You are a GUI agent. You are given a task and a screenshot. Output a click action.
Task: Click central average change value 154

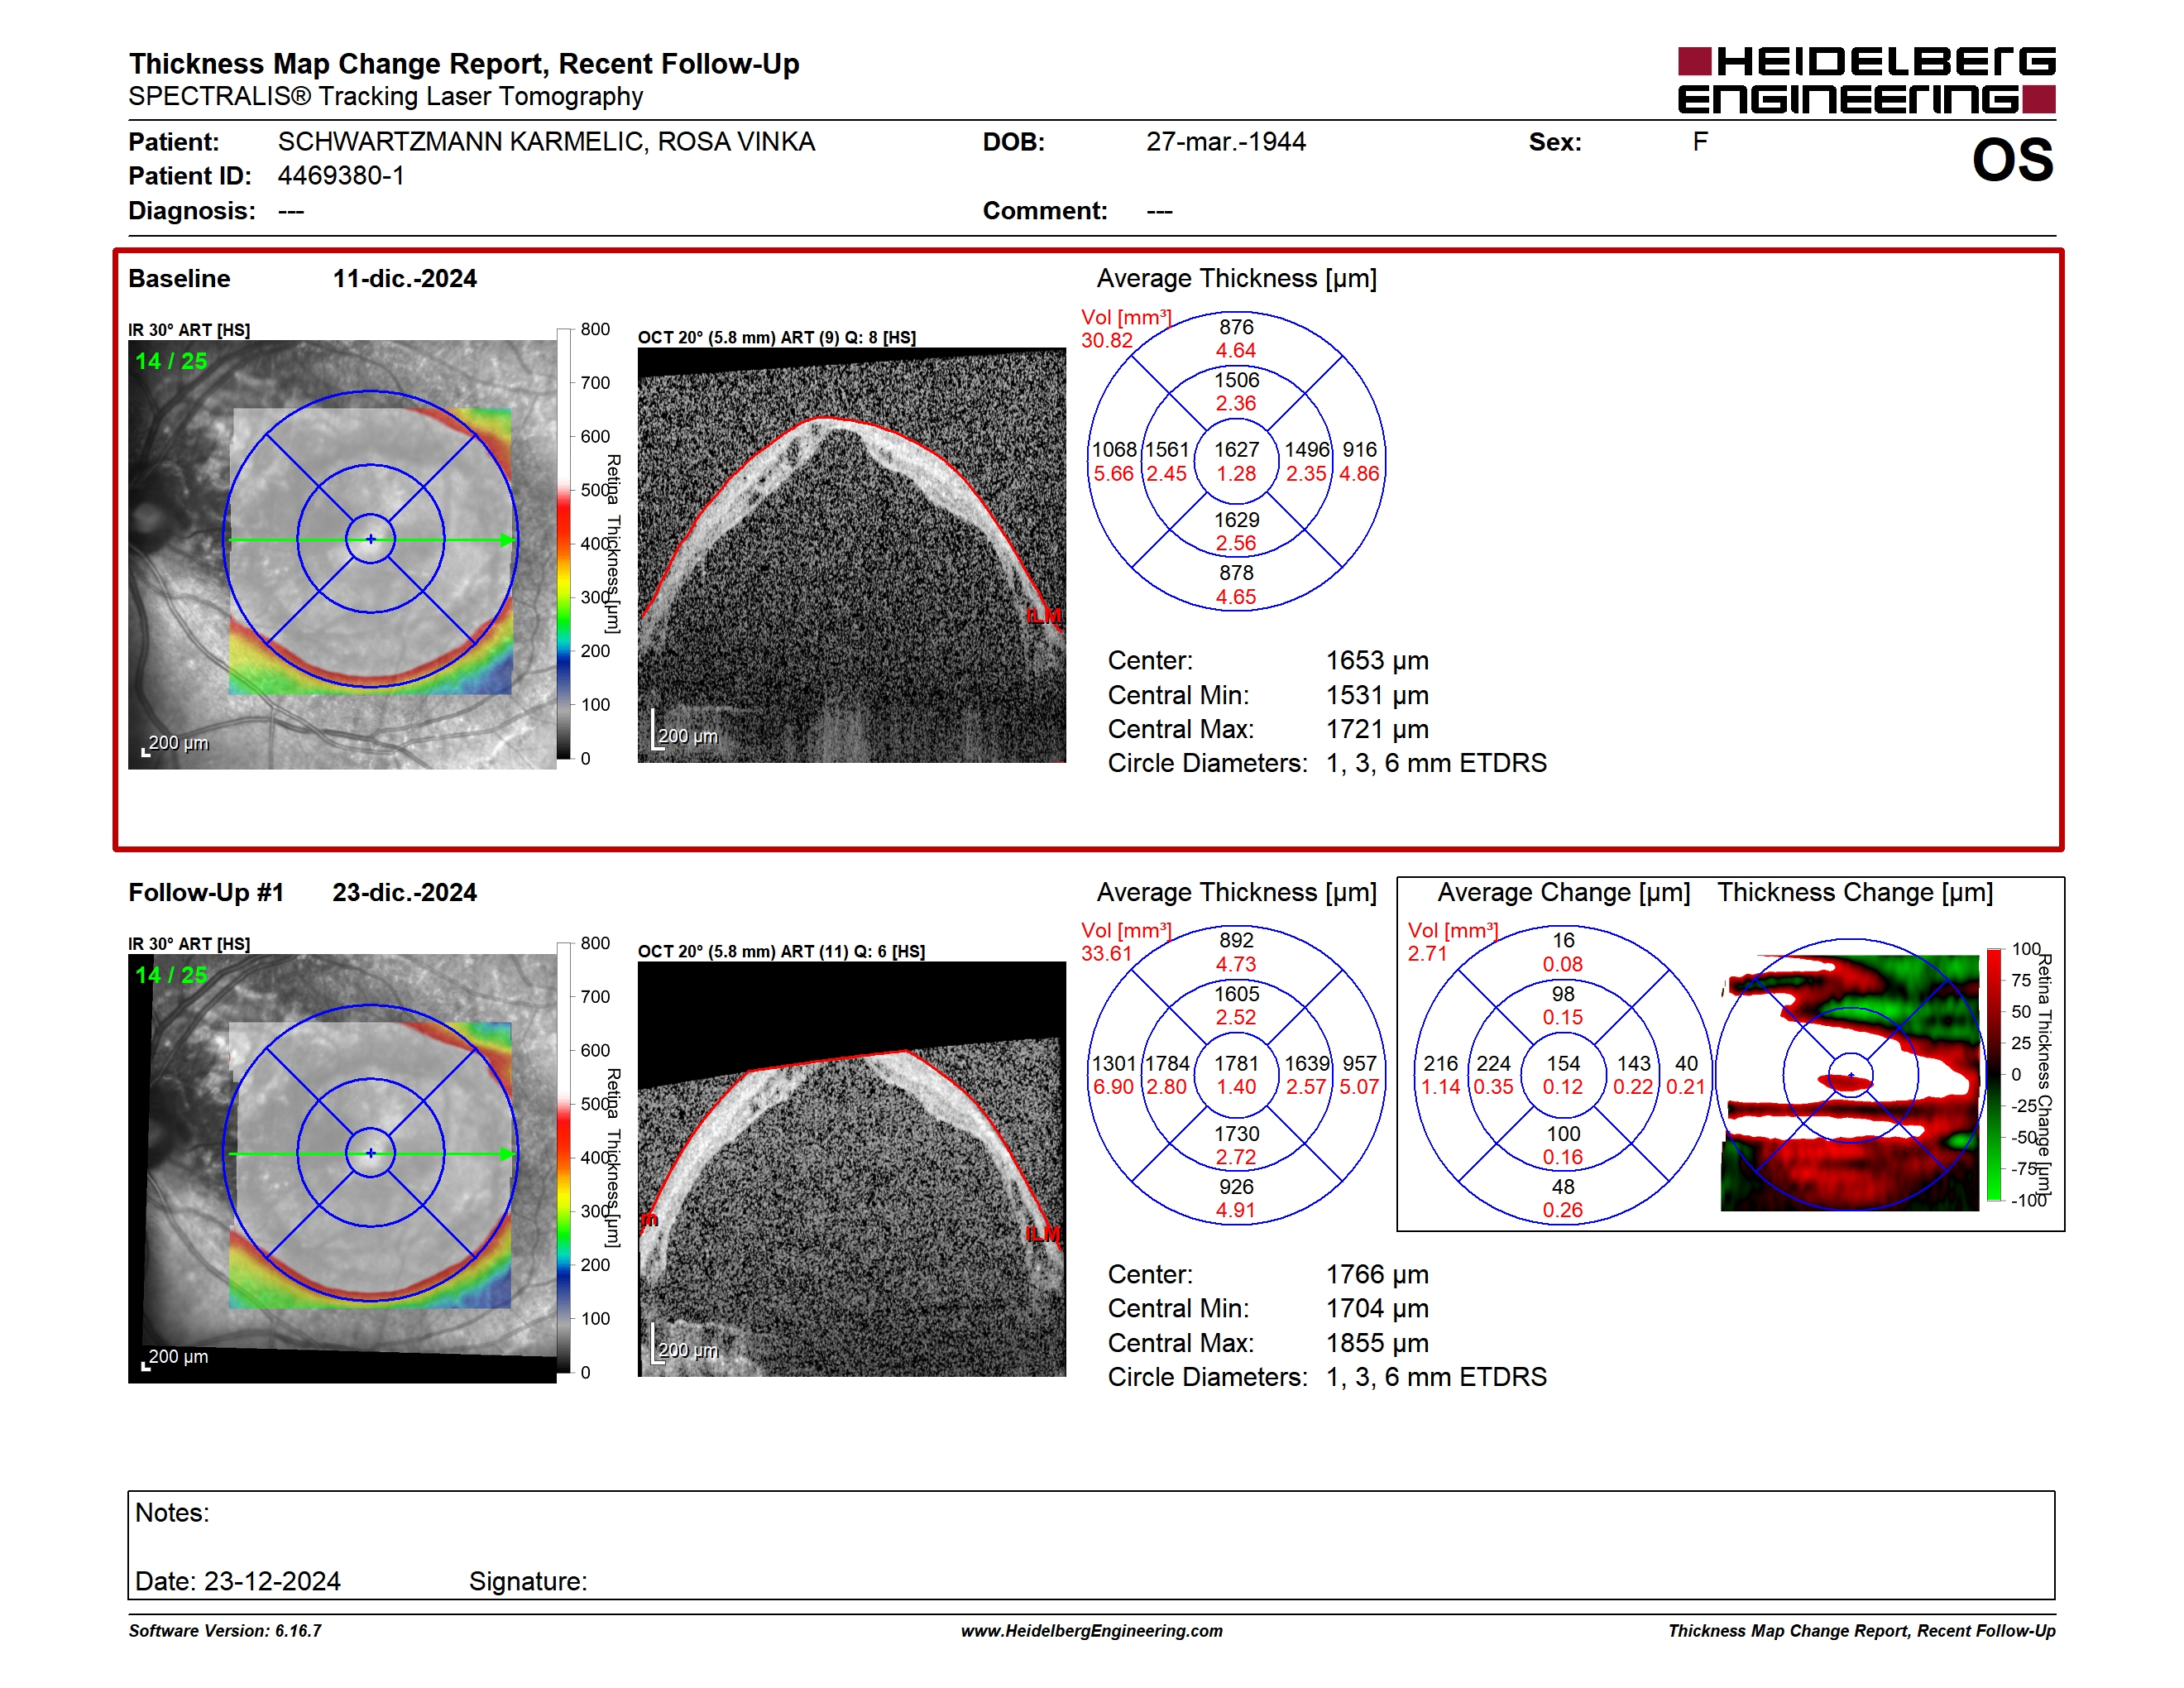[x=1563, y=1064]
